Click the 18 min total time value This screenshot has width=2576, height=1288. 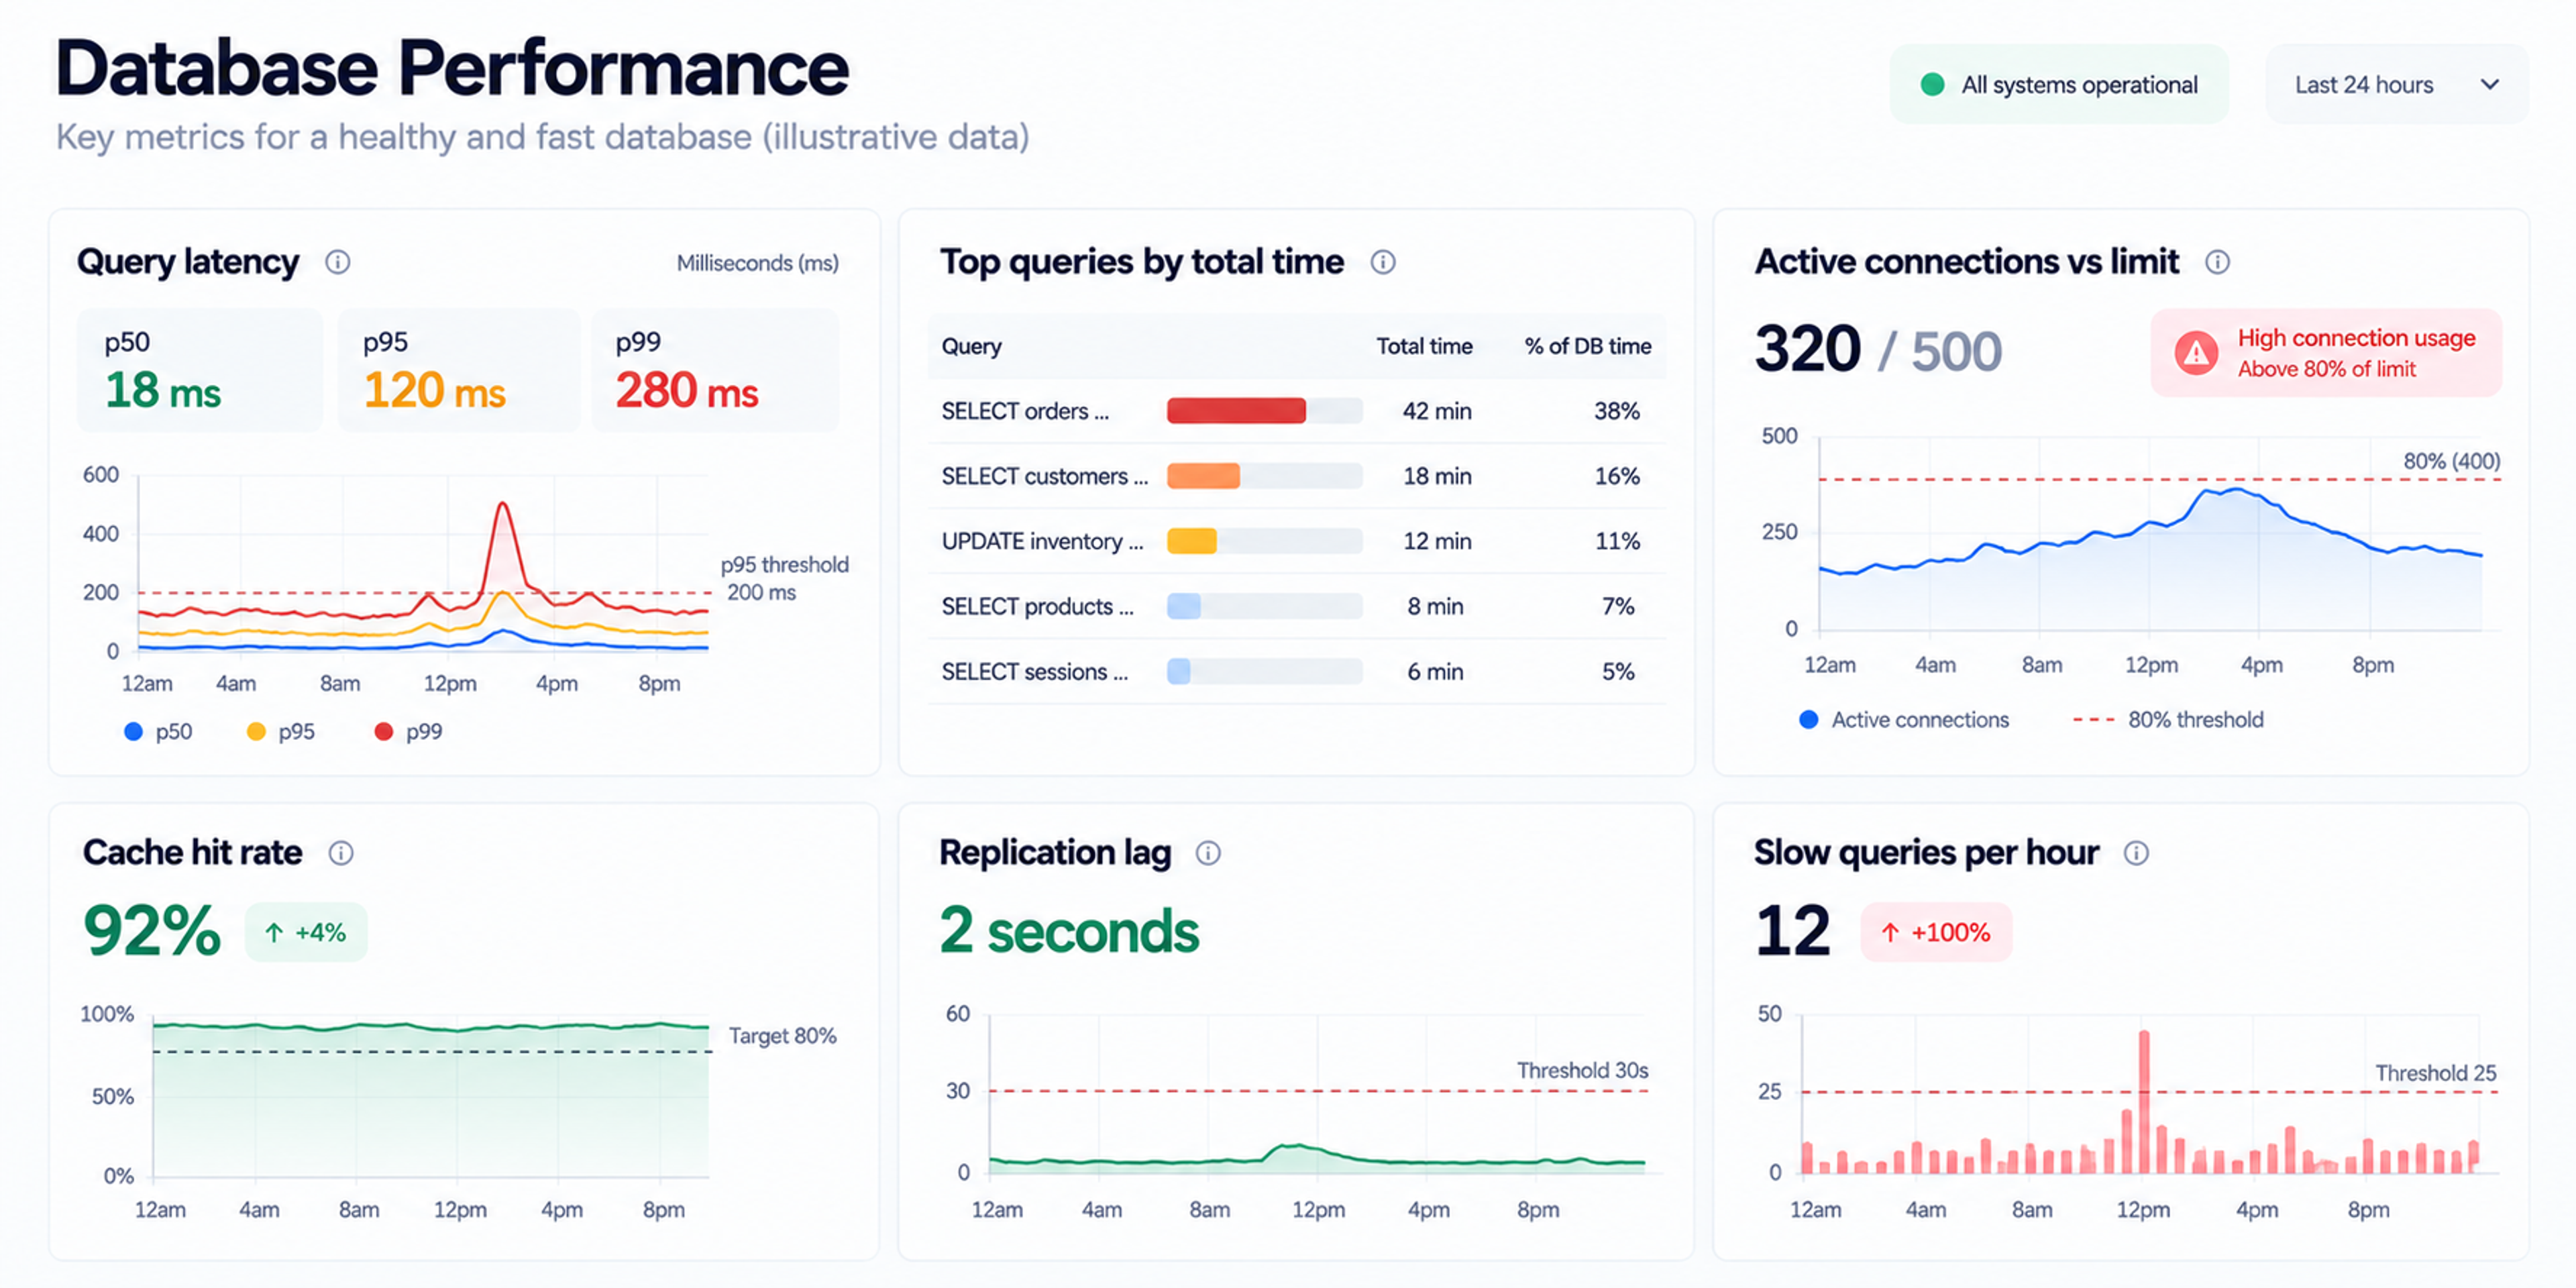(x=1437, y=476)
